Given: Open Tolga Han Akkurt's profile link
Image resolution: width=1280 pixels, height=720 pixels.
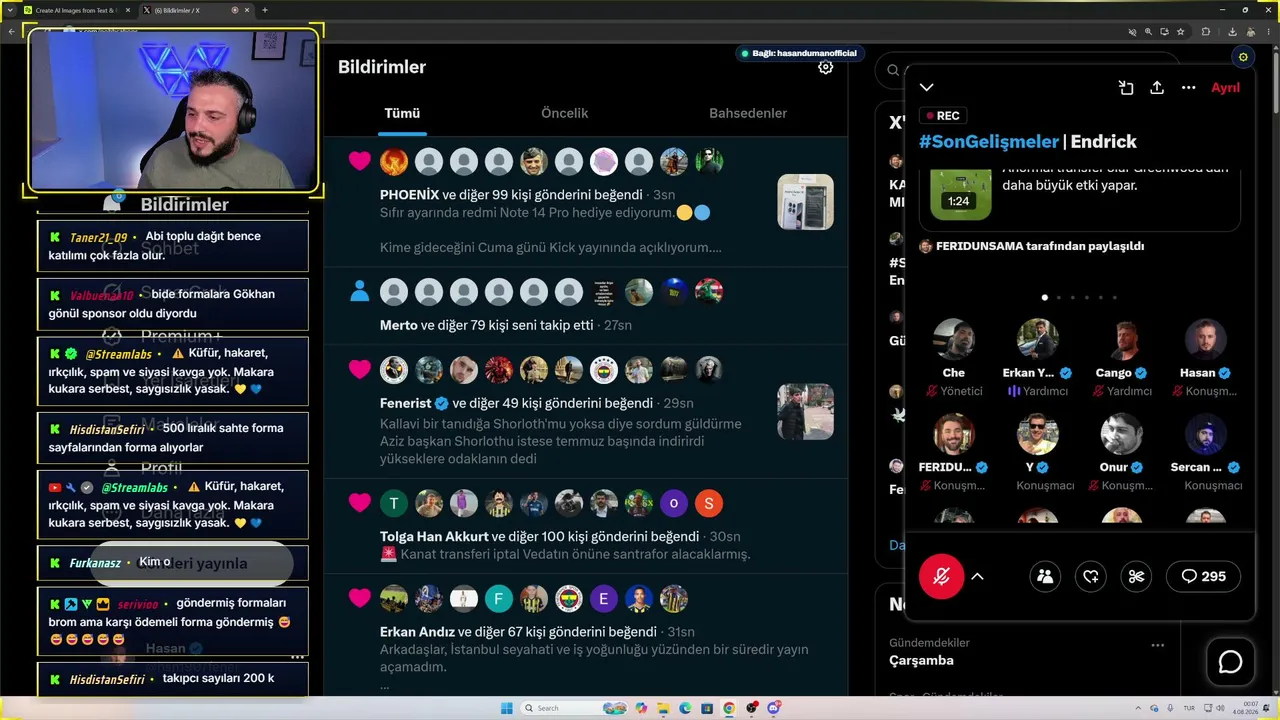Looking at the screenshot, I should [434, 537].
